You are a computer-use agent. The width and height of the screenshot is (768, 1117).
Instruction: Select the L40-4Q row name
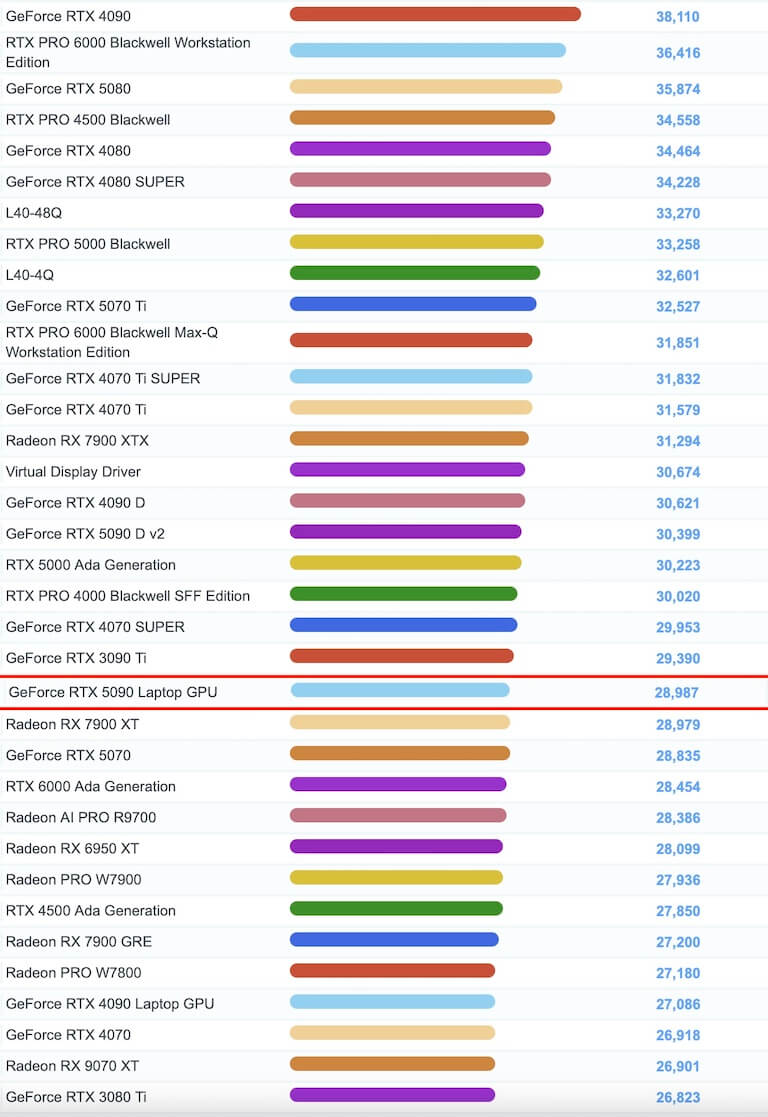click(30, 274)
